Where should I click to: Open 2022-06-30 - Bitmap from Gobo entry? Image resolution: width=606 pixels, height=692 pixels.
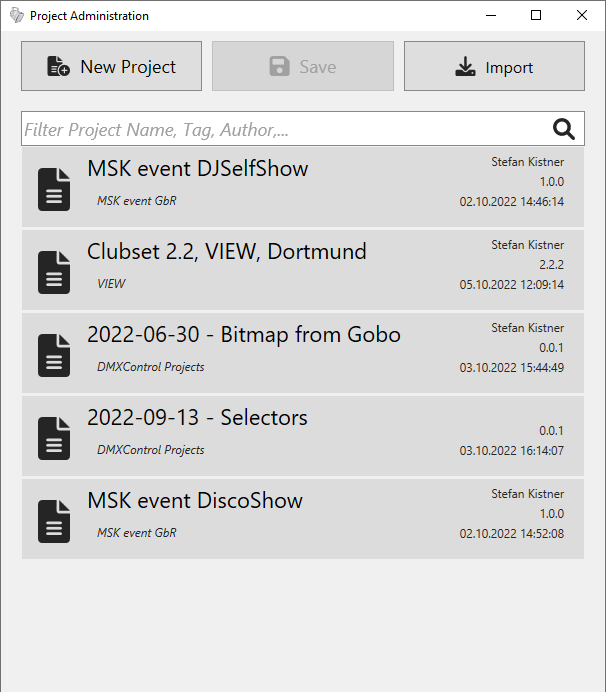click(x=243, y=335)
